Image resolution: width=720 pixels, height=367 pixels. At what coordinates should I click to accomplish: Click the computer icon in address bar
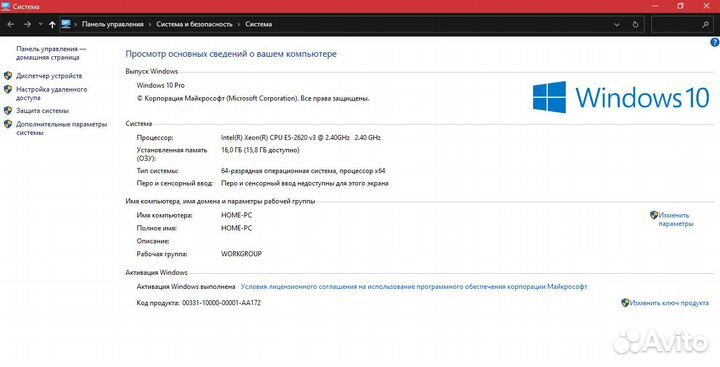[66, 24]
